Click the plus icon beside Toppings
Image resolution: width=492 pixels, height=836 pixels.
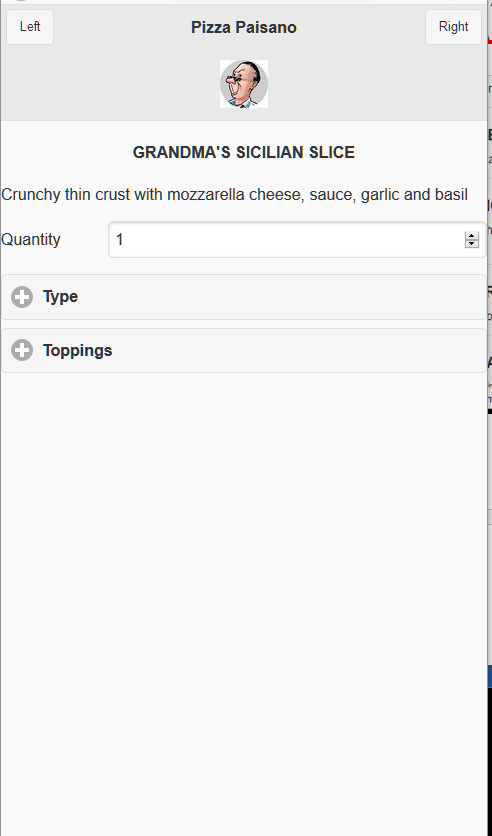coord(22,350)
